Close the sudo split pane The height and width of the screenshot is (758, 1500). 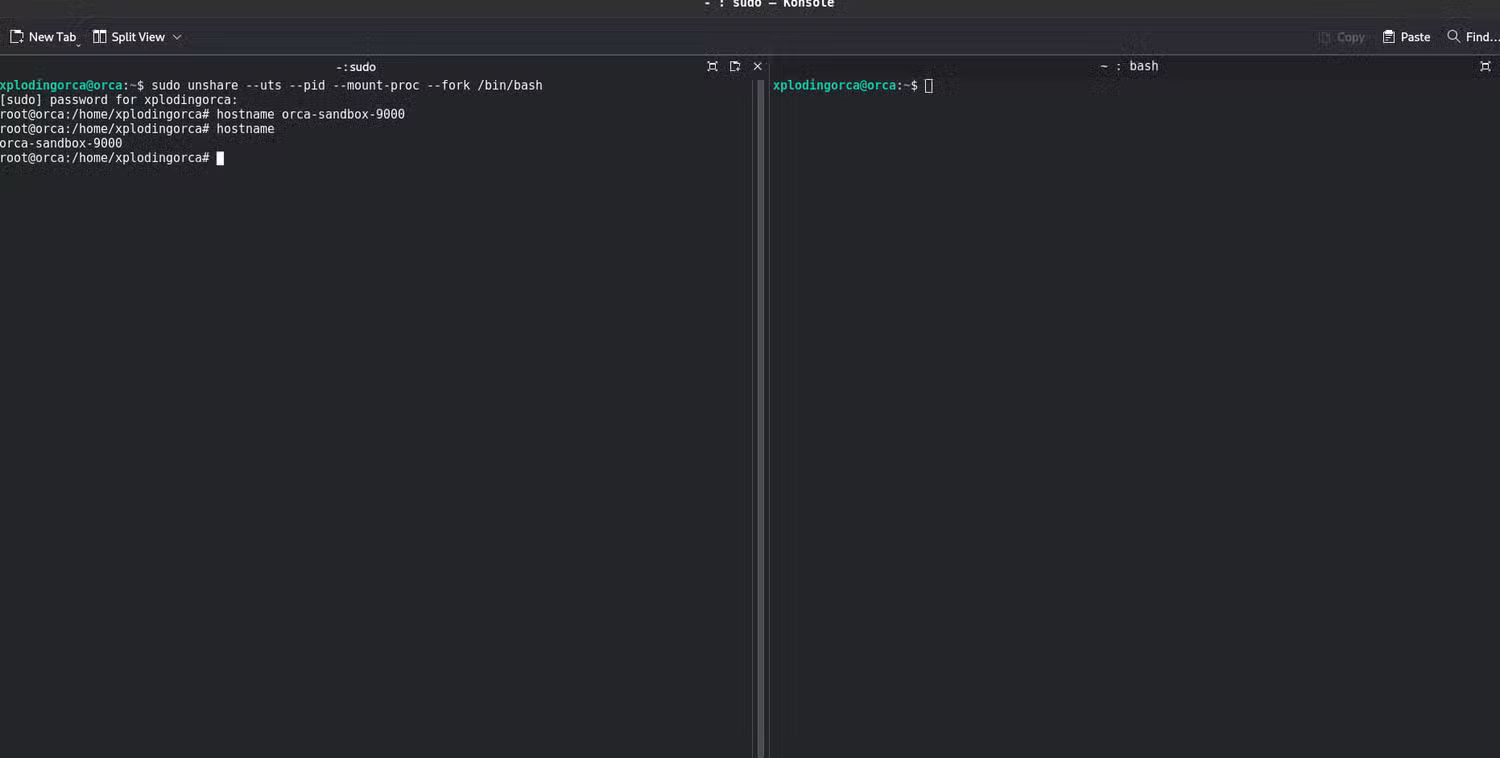tap(757, 66)
